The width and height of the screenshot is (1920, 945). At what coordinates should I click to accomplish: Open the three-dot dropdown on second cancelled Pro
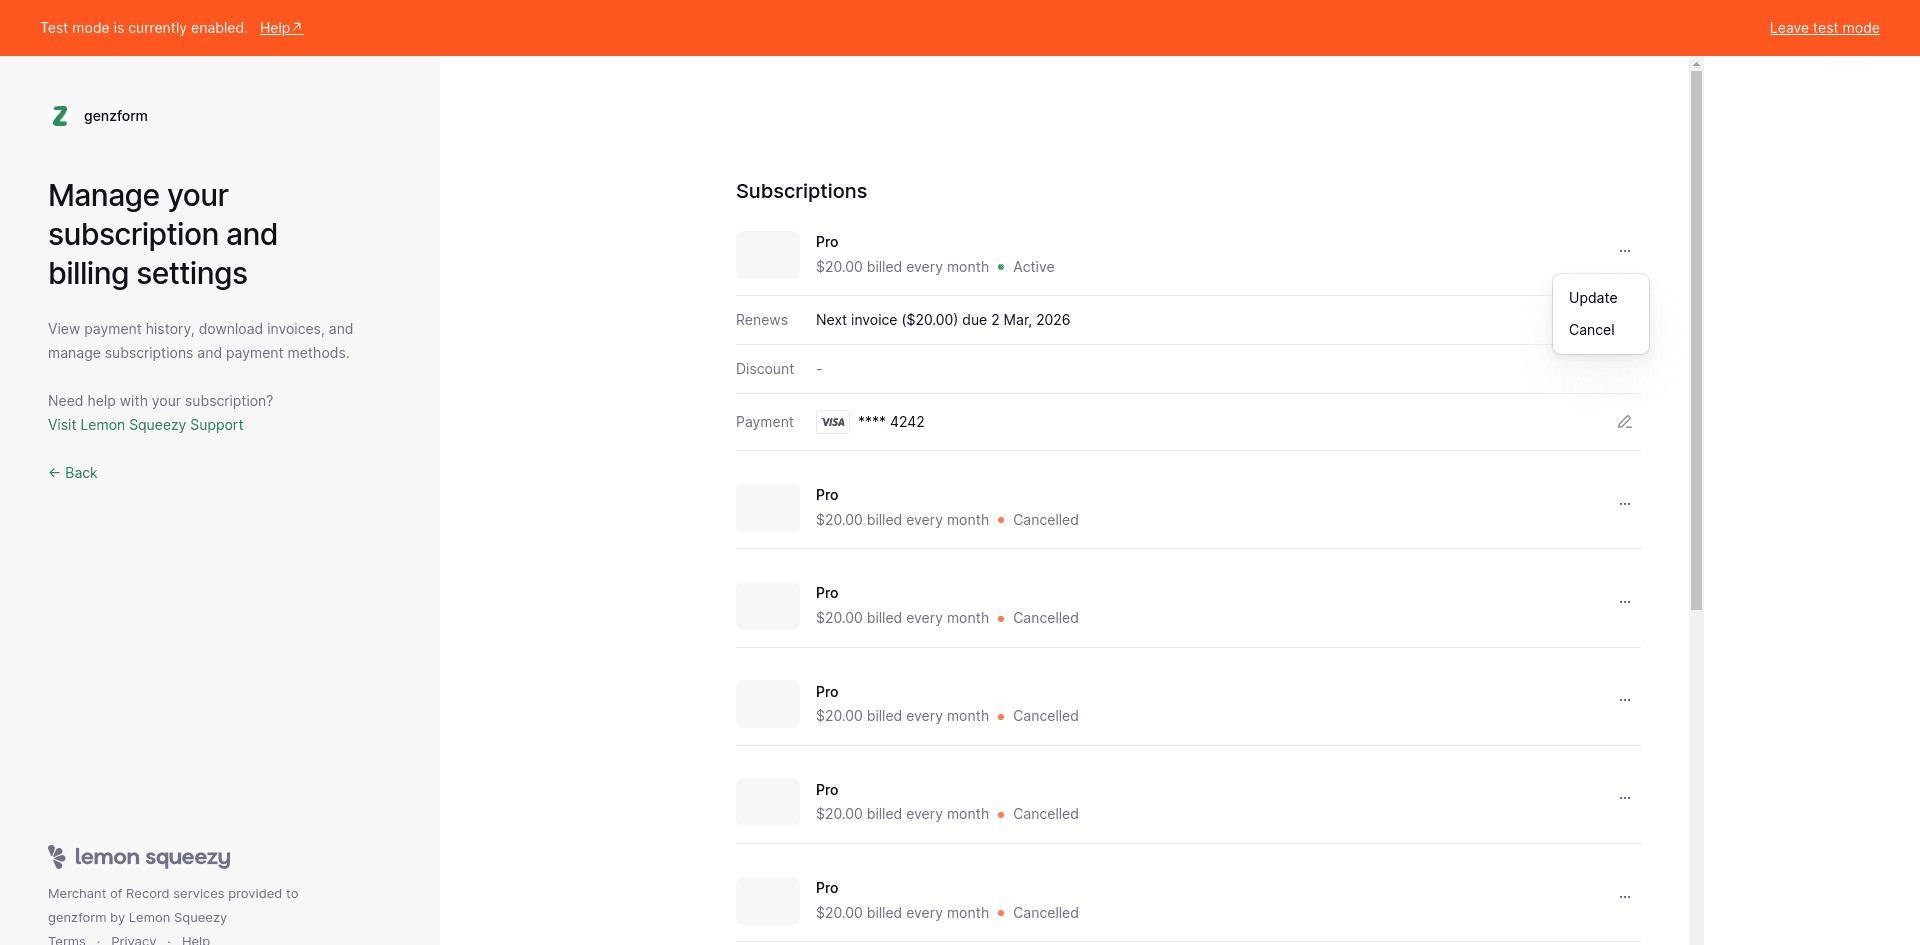1625,602
